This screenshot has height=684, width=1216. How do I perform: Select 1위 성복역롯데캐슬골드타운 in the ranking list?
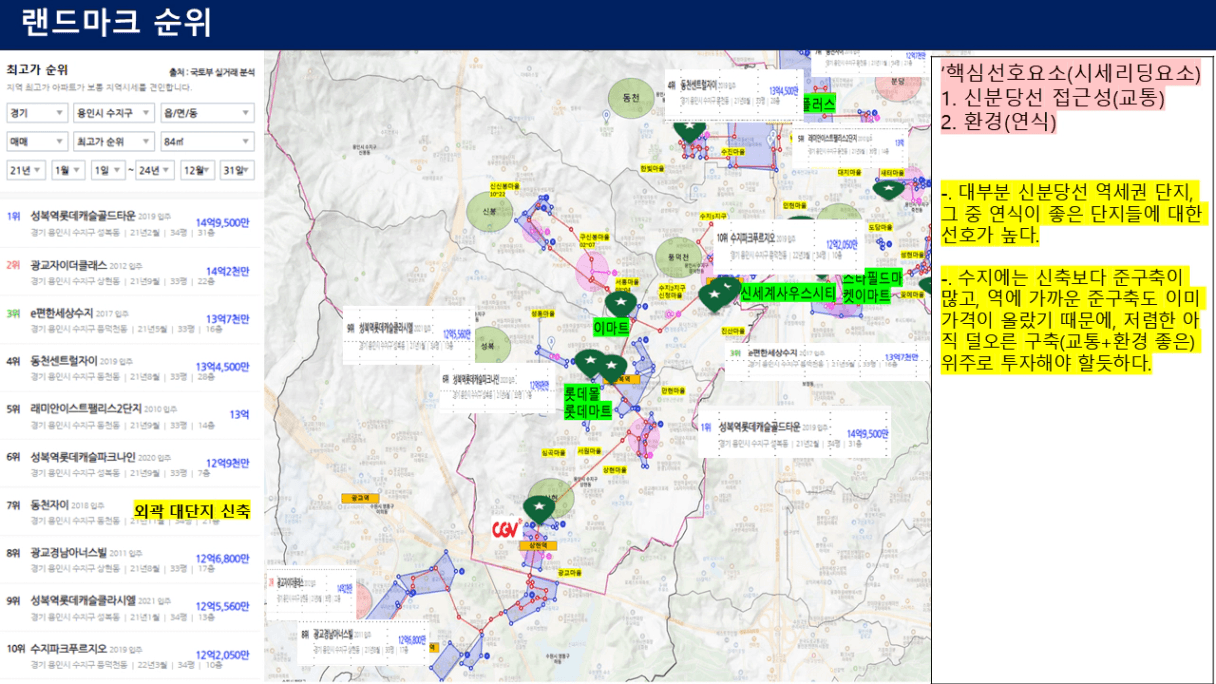click(x=128, y=221)
